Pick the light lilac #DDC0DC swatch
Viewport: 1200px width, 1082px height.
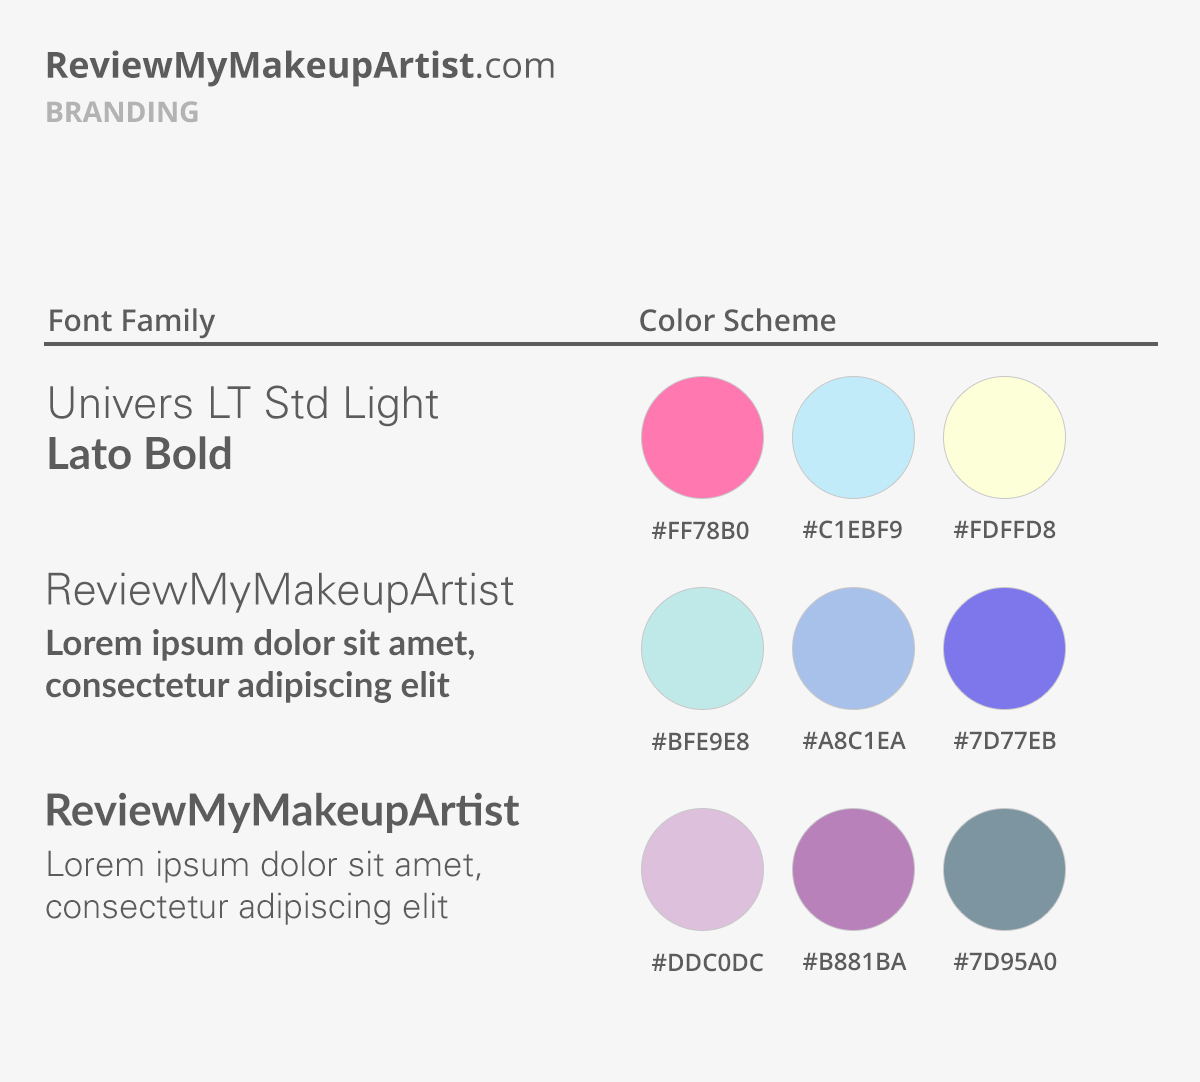tap(702, 869)
